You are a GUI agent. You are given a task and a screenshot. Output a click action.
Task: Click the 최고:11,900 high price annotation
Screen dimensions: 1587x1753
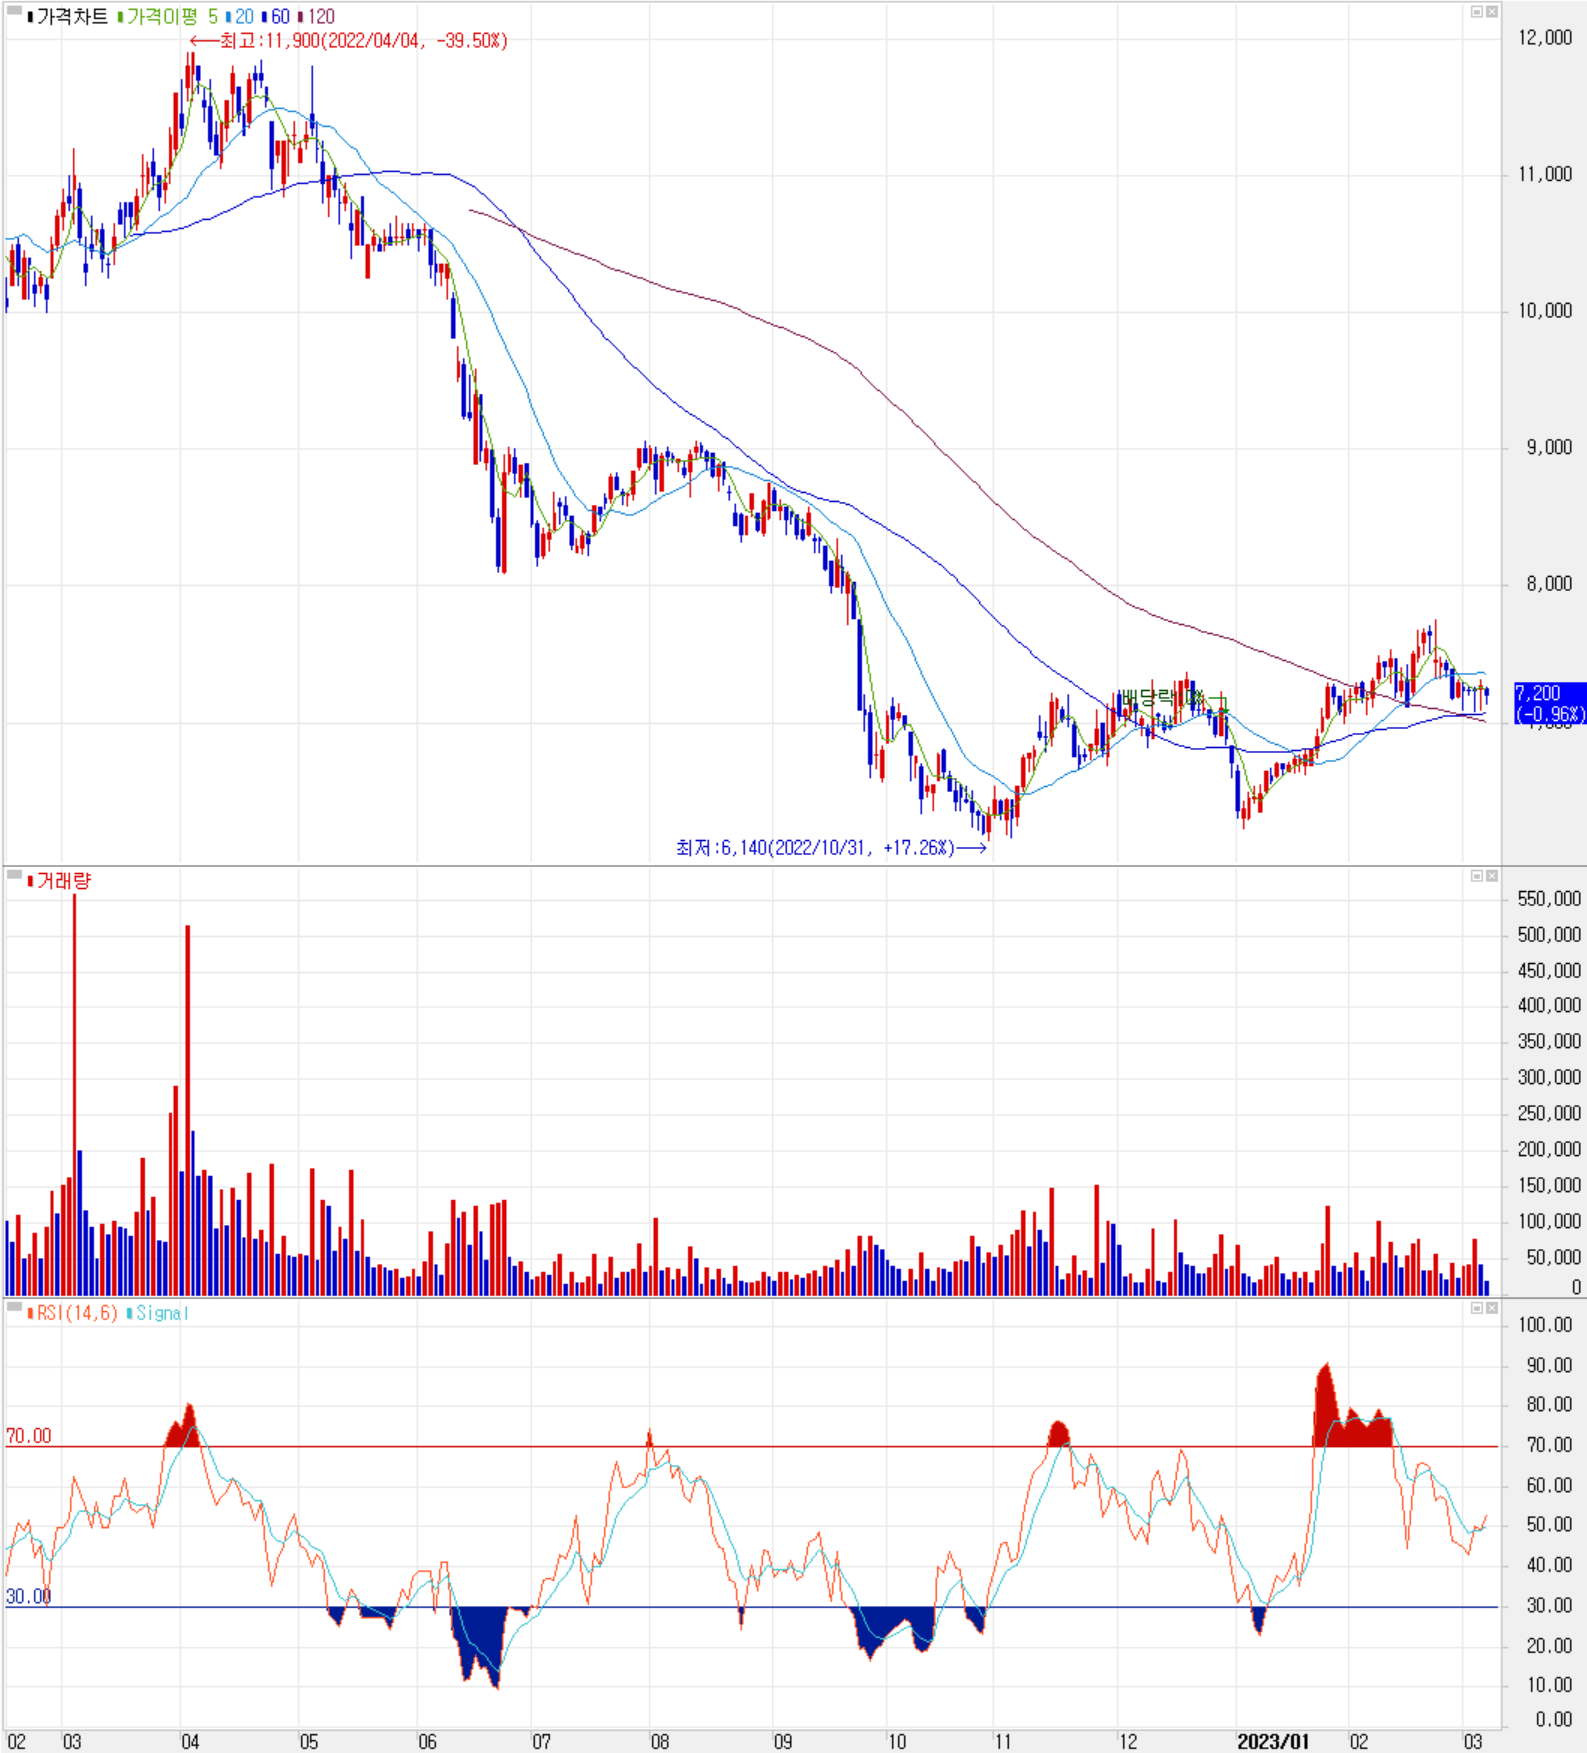click(349, 41)
